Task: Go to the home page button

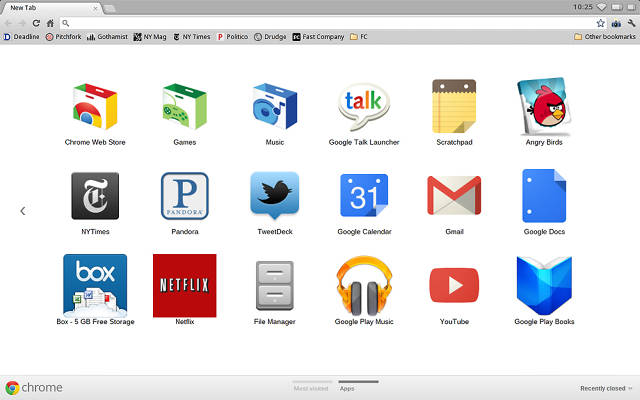Action: 50,23
